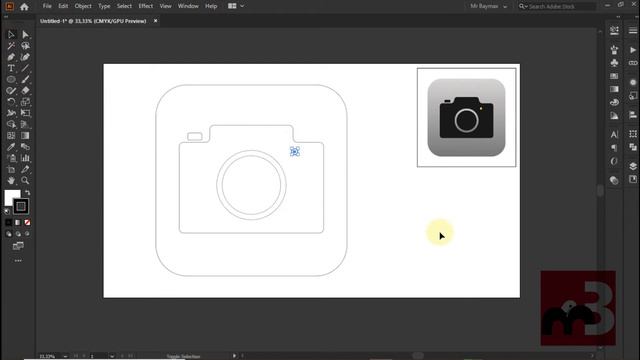
Task: Select the Width tool
Action: coord(11,113)
